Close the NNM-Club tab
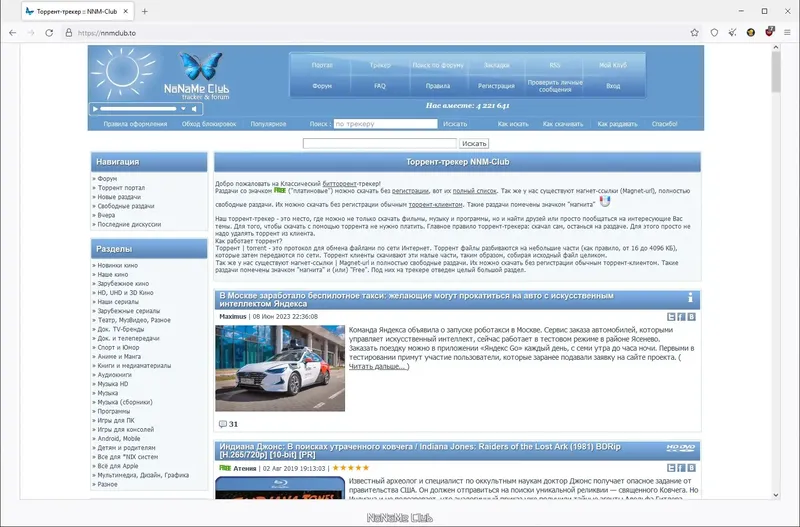 (x=126, y=11)
